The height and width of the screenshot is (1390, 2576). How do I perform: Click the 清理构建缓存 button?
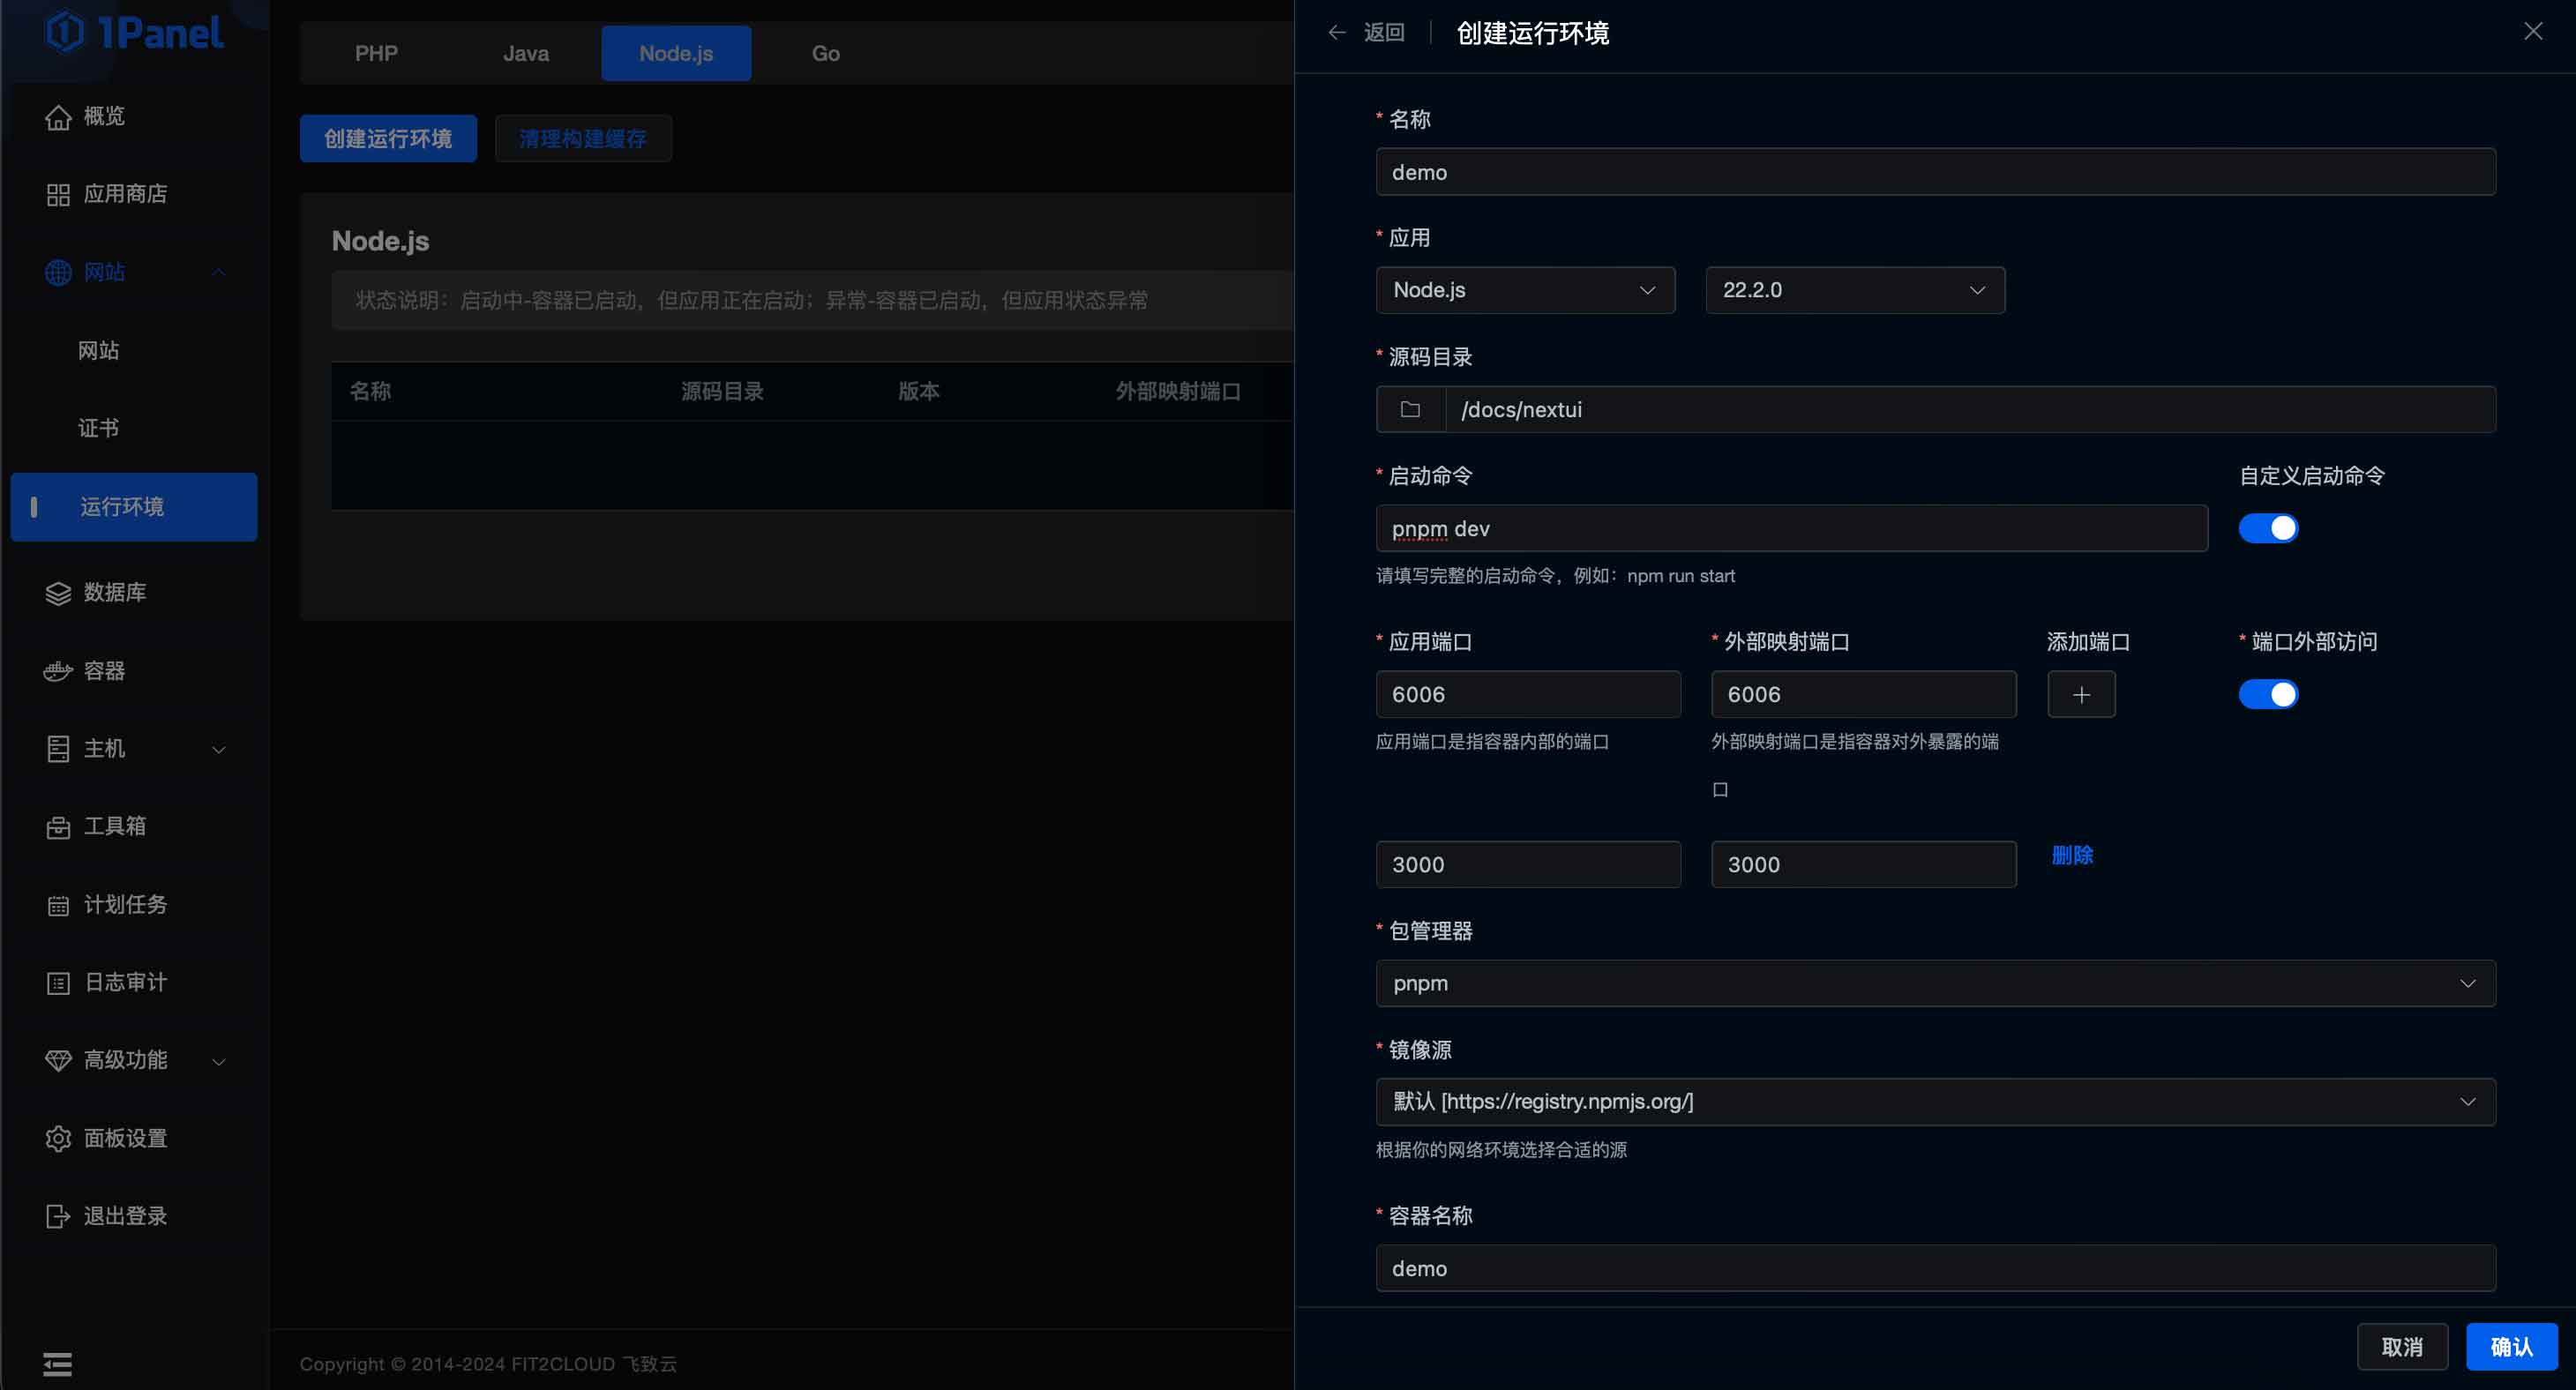[583, 138]
